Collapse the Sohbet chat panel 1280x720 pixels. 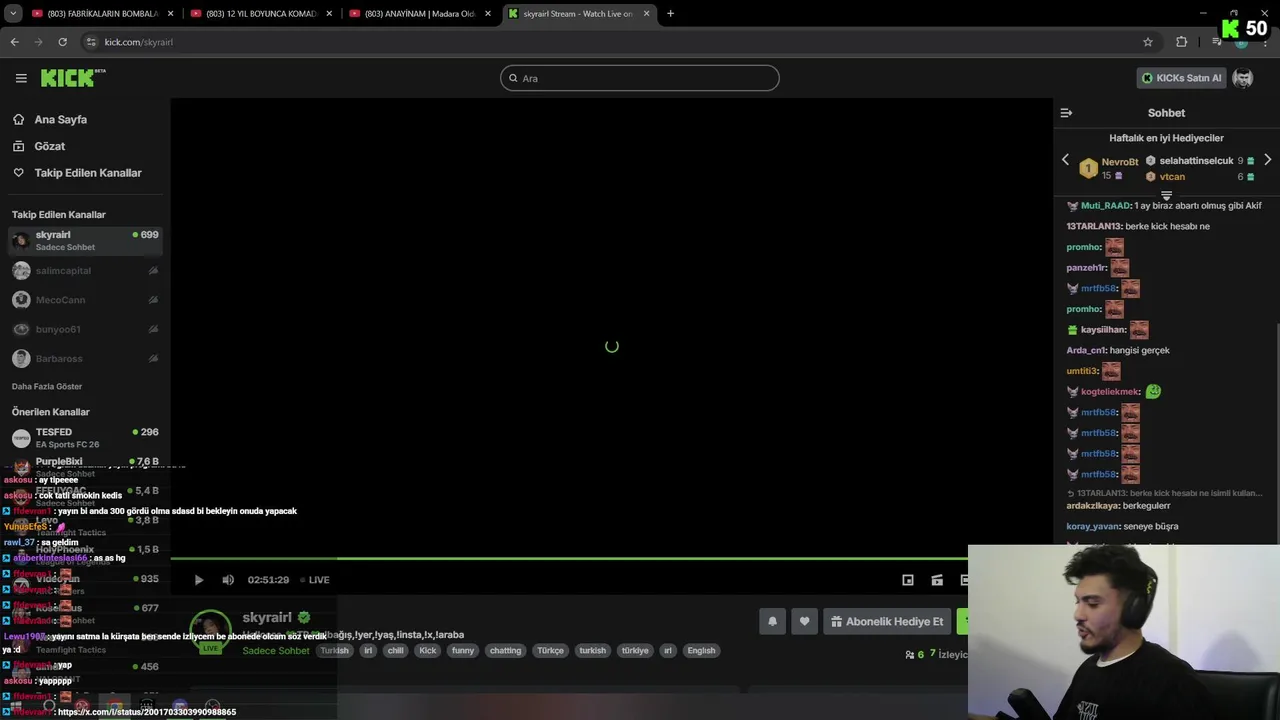(x=1066, y=113)
